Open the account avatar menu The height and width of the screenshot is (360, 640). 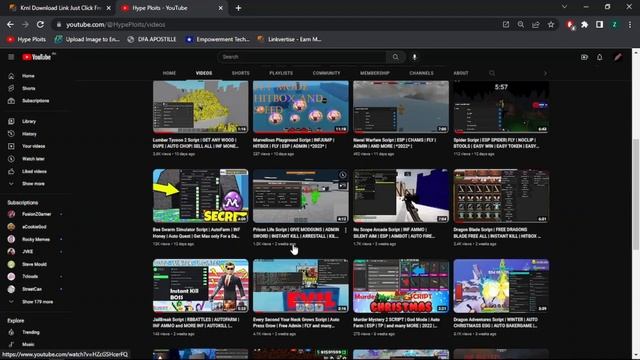tap(618, 57)
